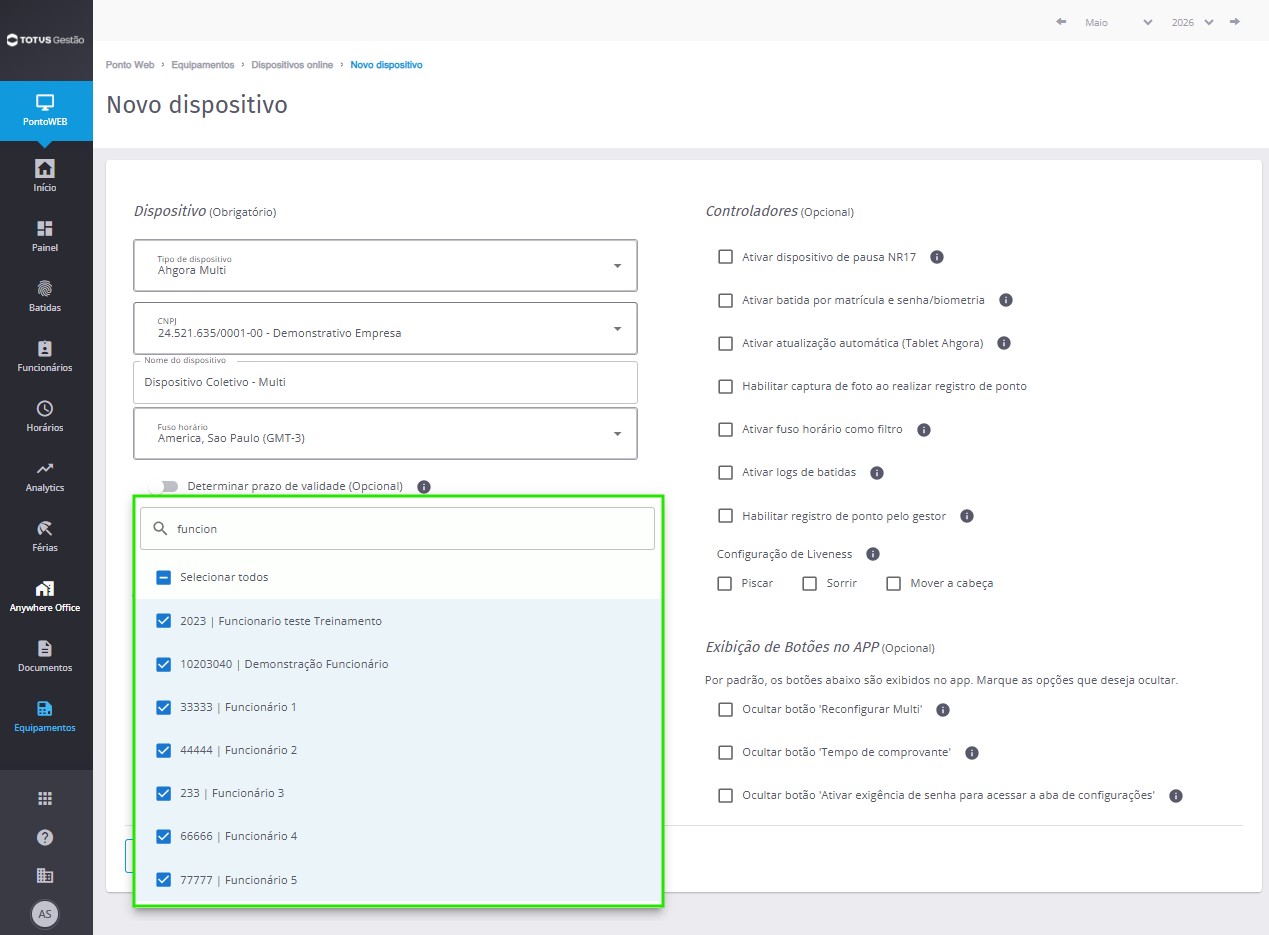Open the Maio month dropdown

point(1118,22)
